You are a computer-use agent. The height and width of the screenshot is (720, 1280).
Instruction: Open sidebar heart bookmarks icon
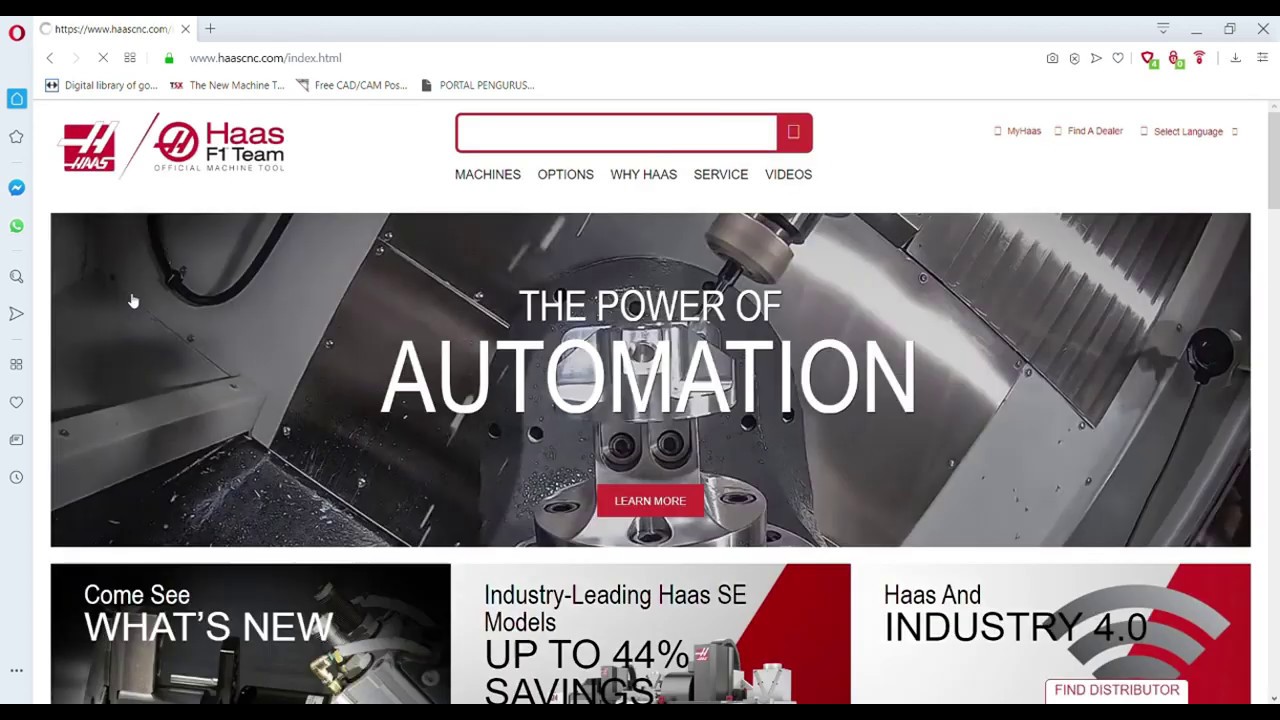pos(16,402)
